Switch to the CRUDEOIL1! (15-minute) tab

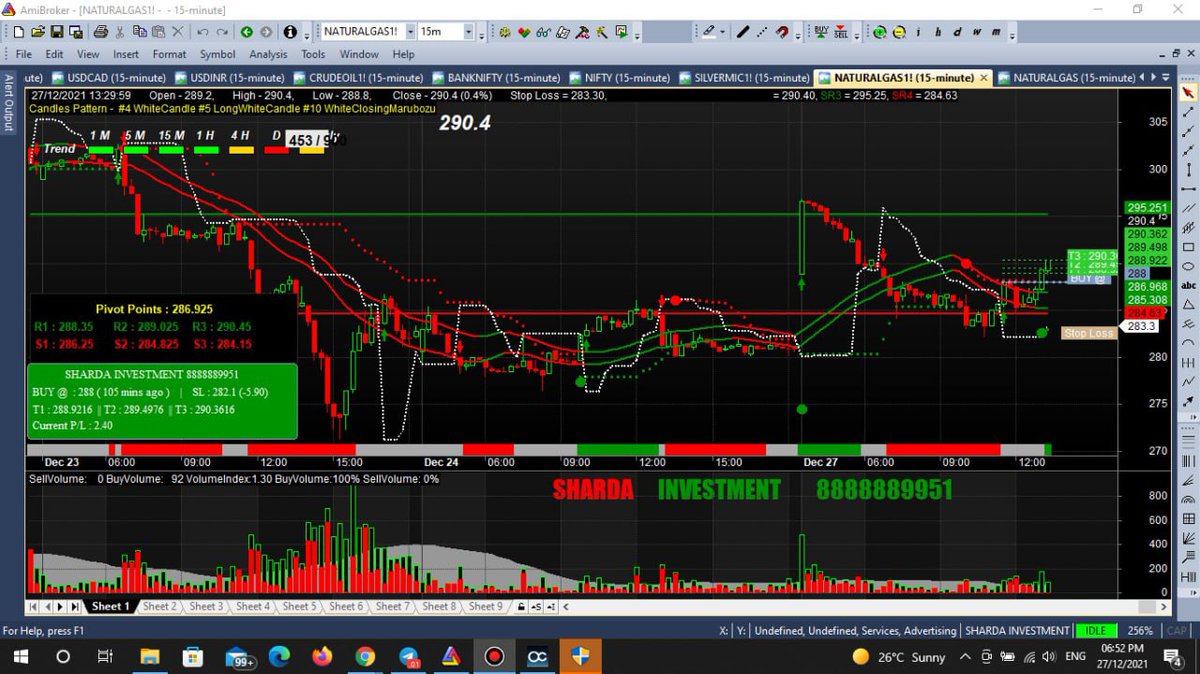point(358,77)
